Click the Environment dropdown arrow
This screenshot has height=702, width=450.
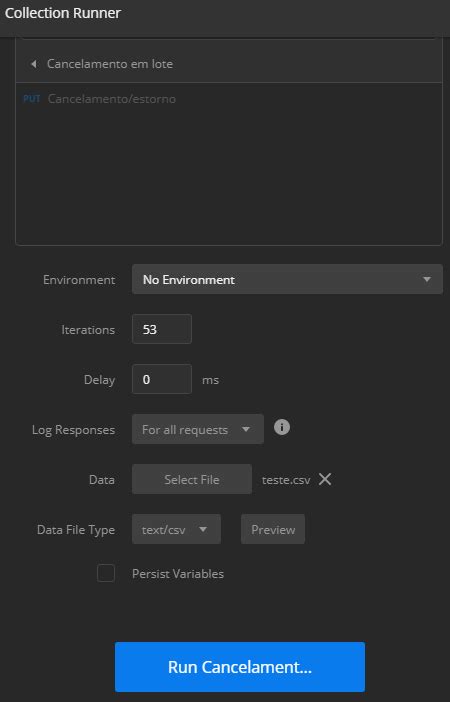click(x=426, y=279)
